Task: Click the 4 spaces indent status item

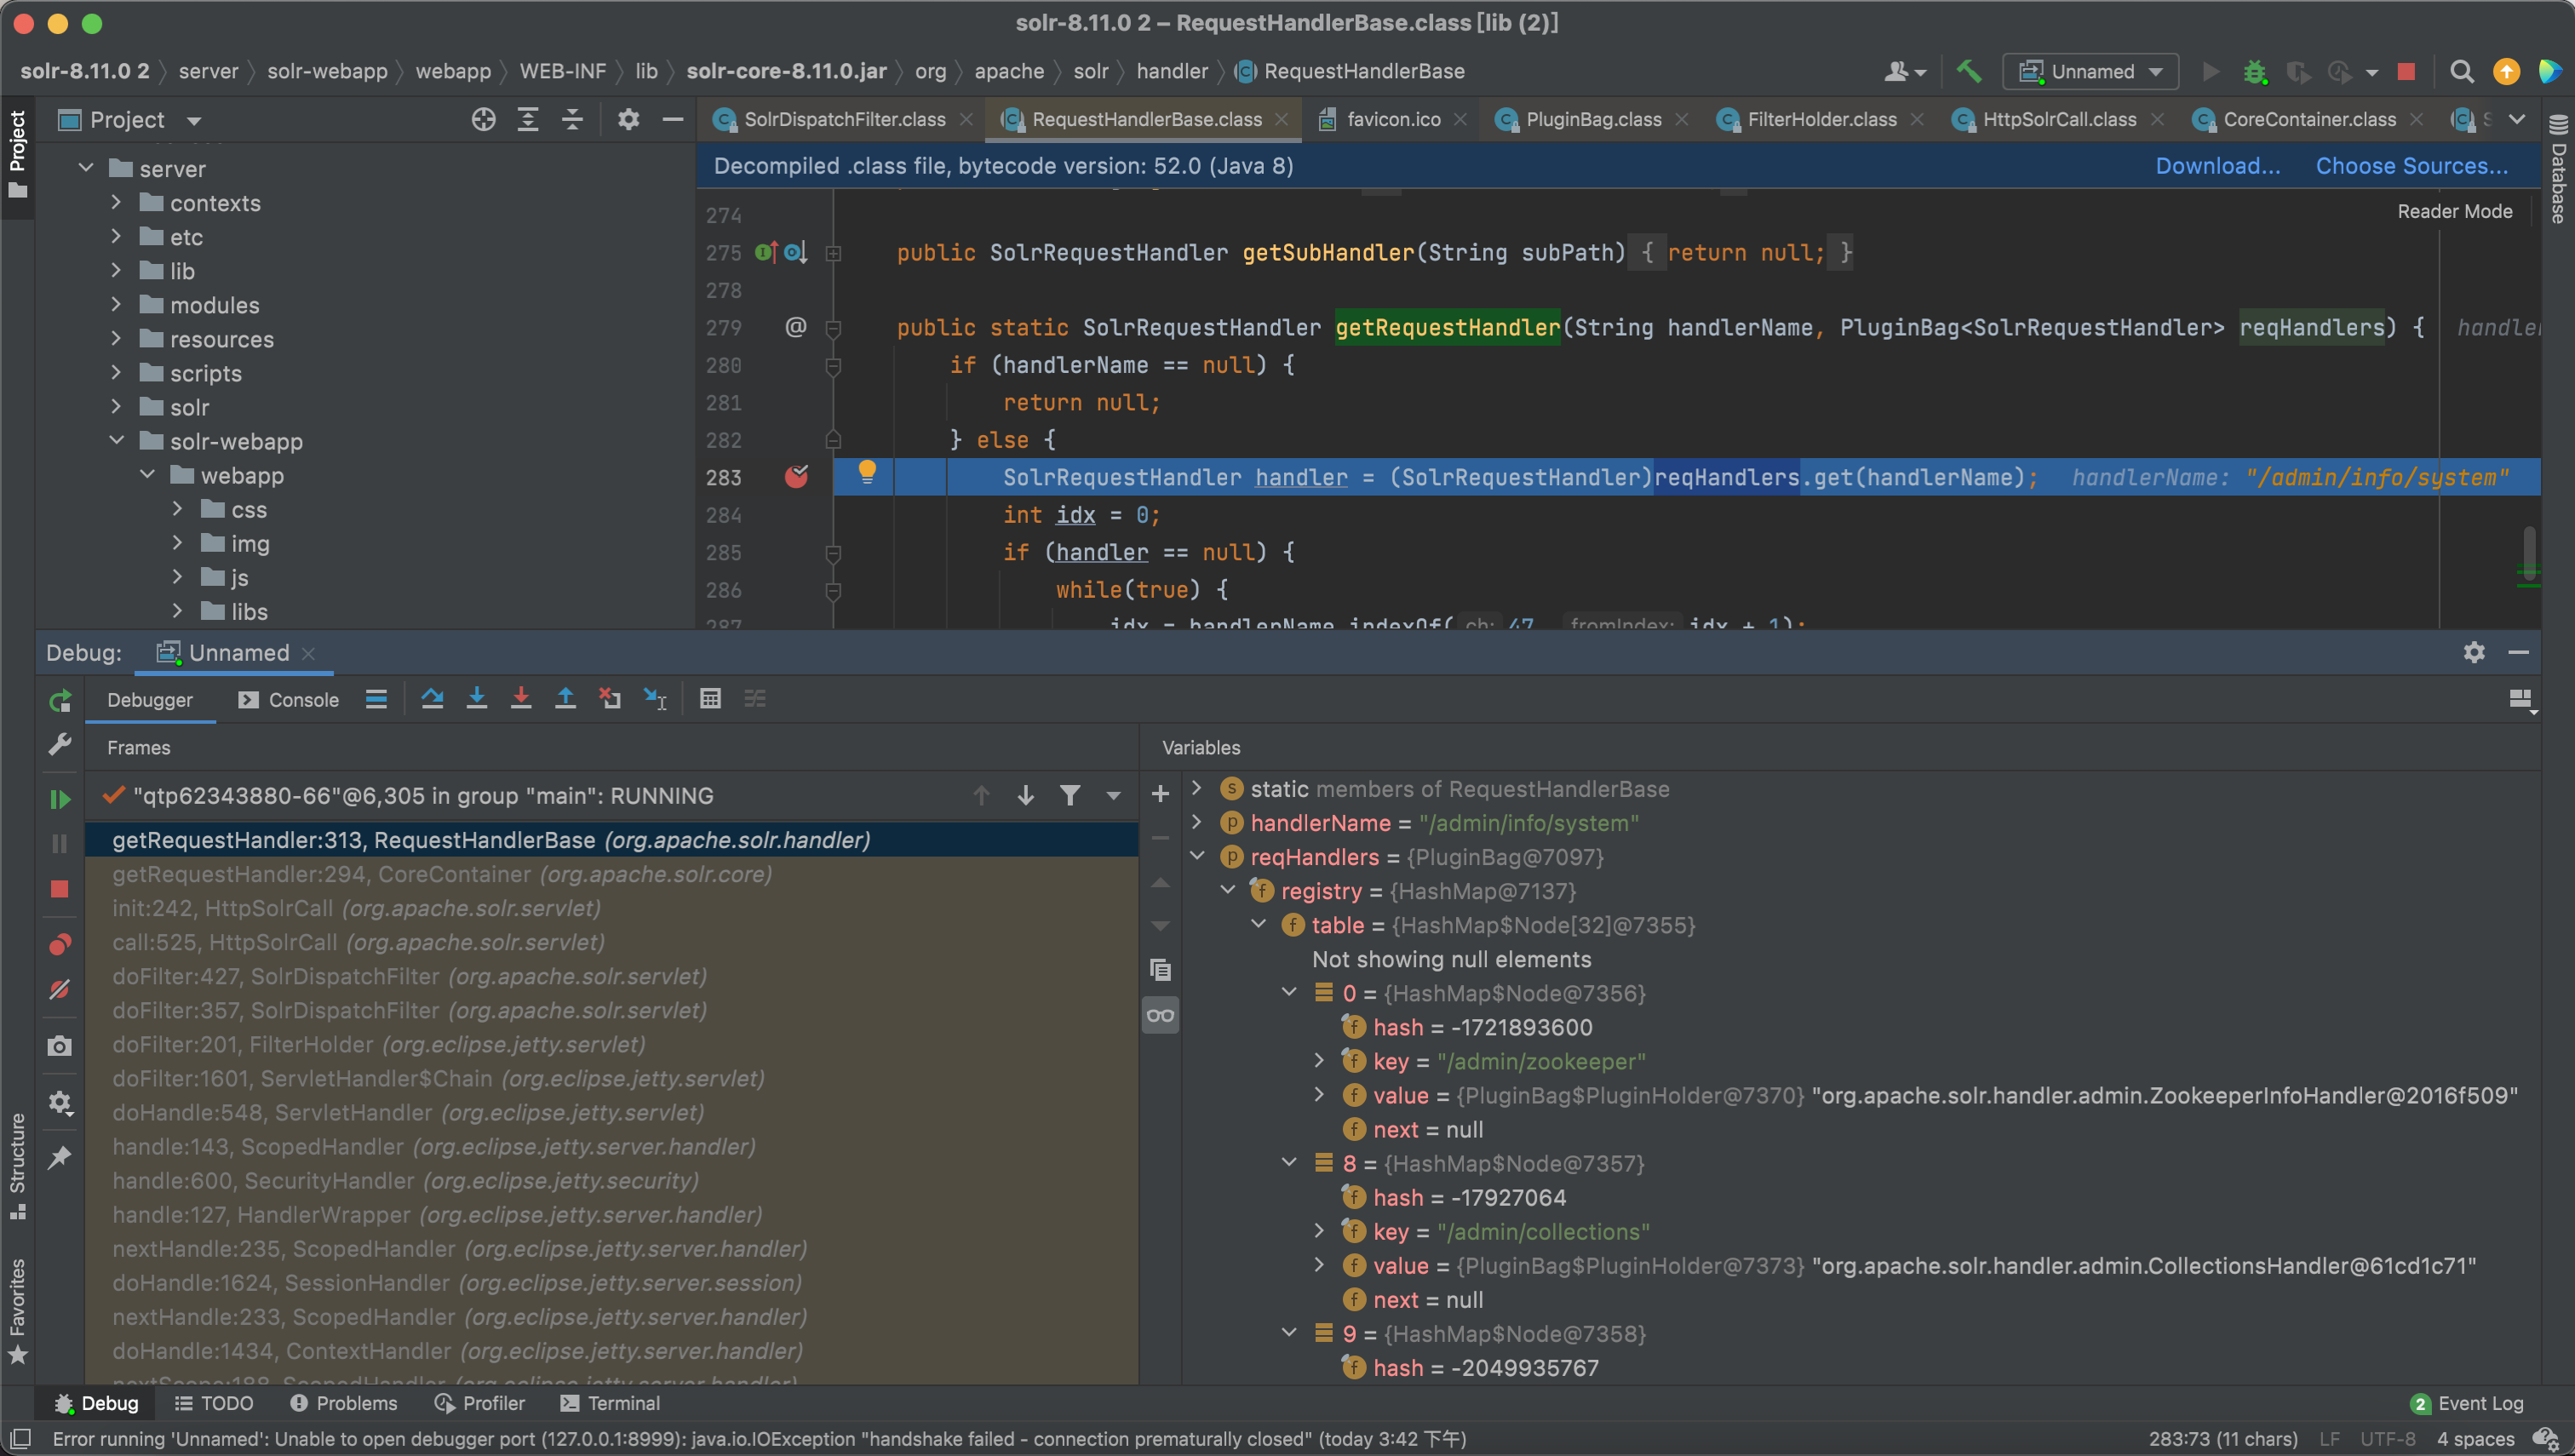Action: tap(2475, 1439)
